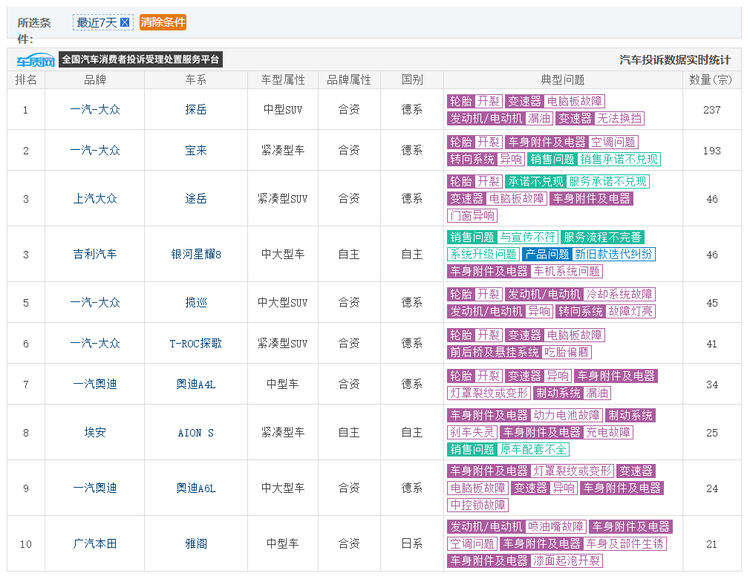Open the 奥迪A6L car series link
The width and height of the screenshot is (750, 579).
pos(196,488)
